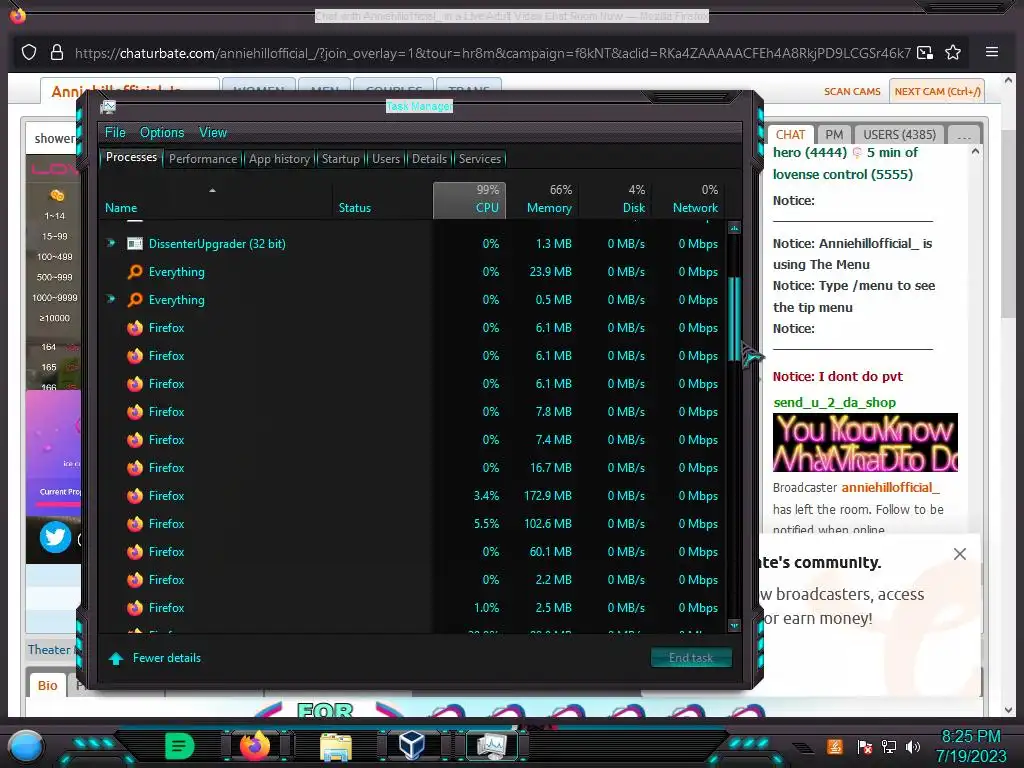Click the icon left of the bookmark star

(925, 52)
